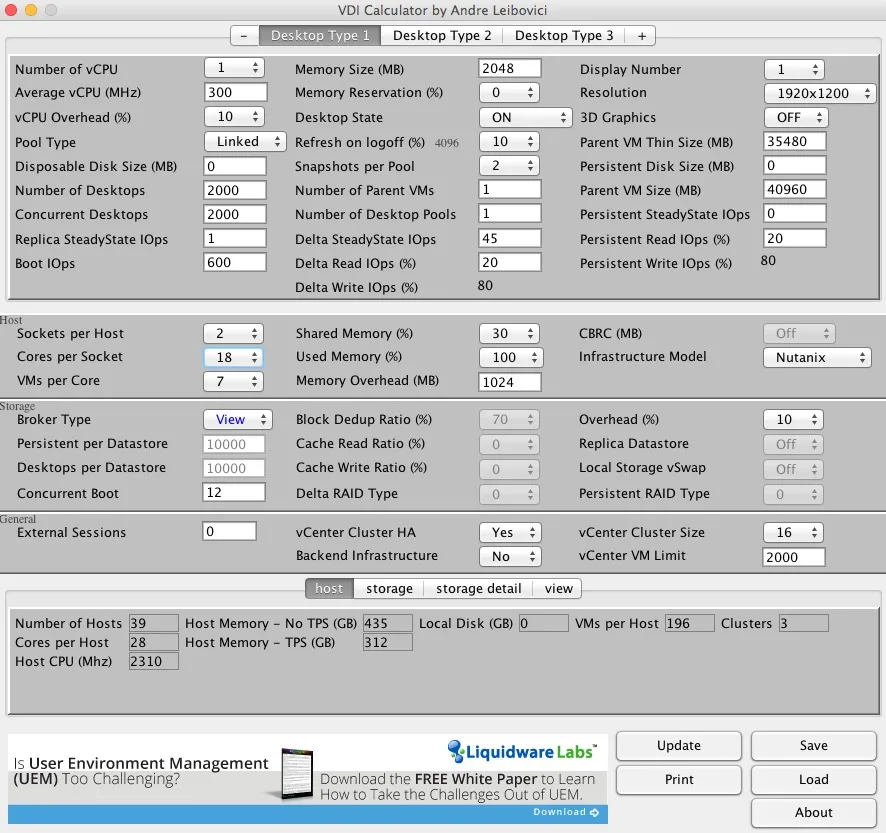Click the Download arrow in the banner
The height and width of the screenshot is (833, 886).
click(x=594, y=812)
